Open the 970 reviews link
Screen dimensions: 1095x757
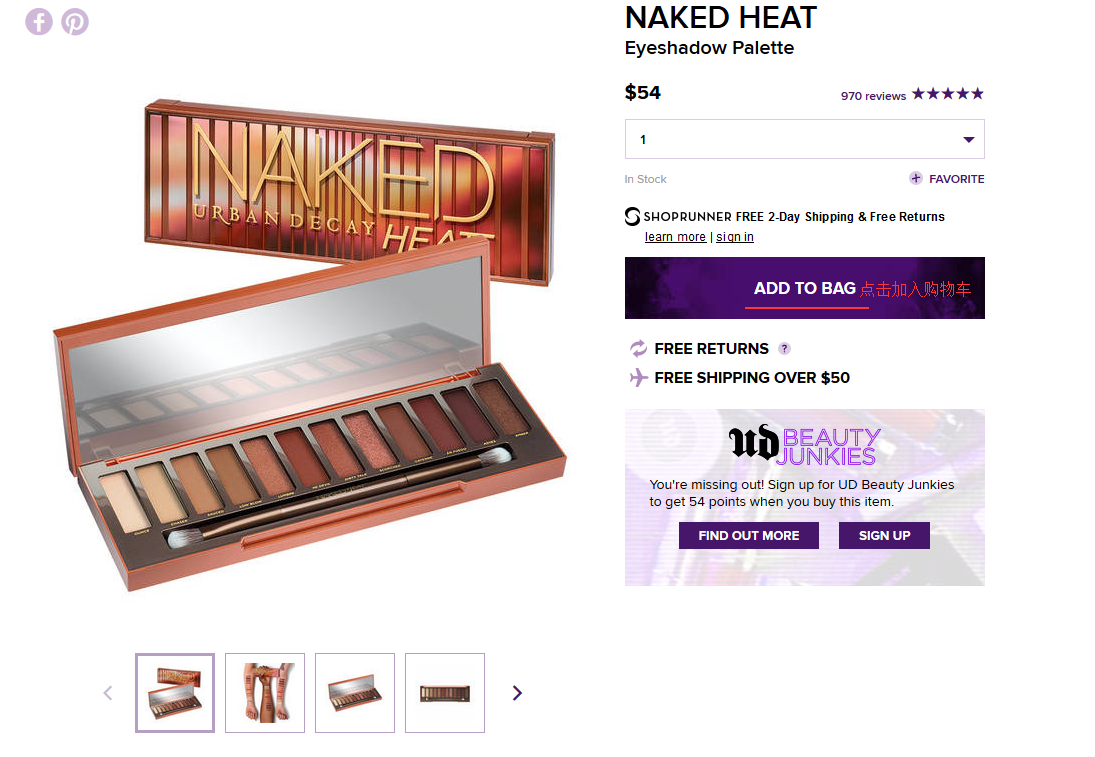[x=873, y=96]
